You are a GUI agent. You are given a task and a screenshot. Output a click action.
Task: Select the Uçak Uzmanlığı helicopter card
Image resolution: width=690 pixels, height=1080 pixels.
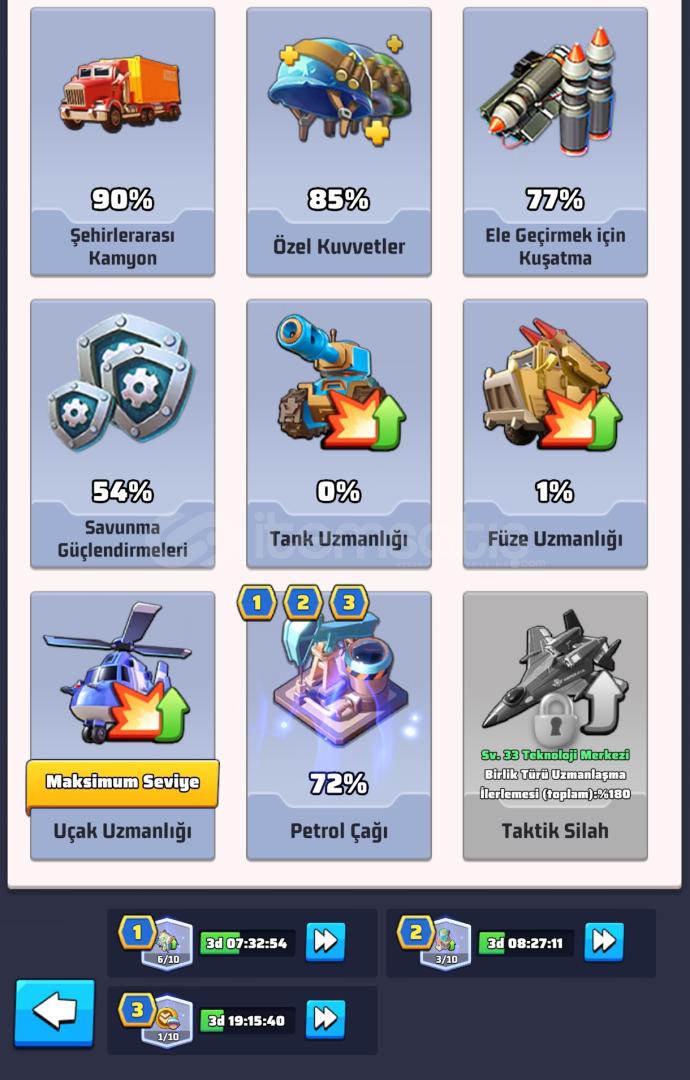(x=123, y=726)
